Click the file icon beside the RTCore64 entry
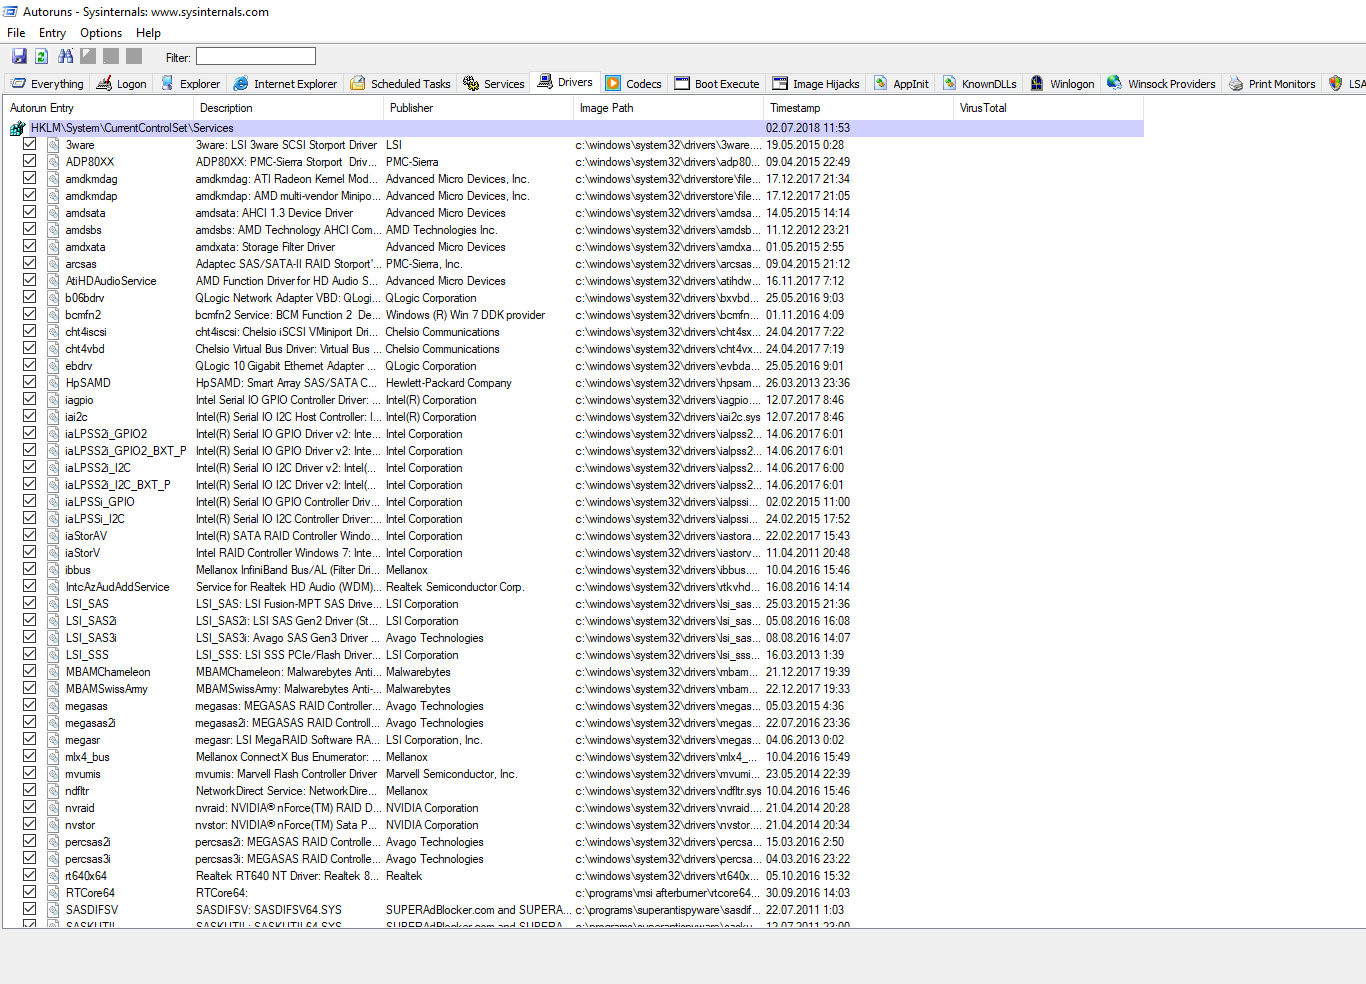The width and height of the screenshot is (1366, 984). [x=53, y=893]
